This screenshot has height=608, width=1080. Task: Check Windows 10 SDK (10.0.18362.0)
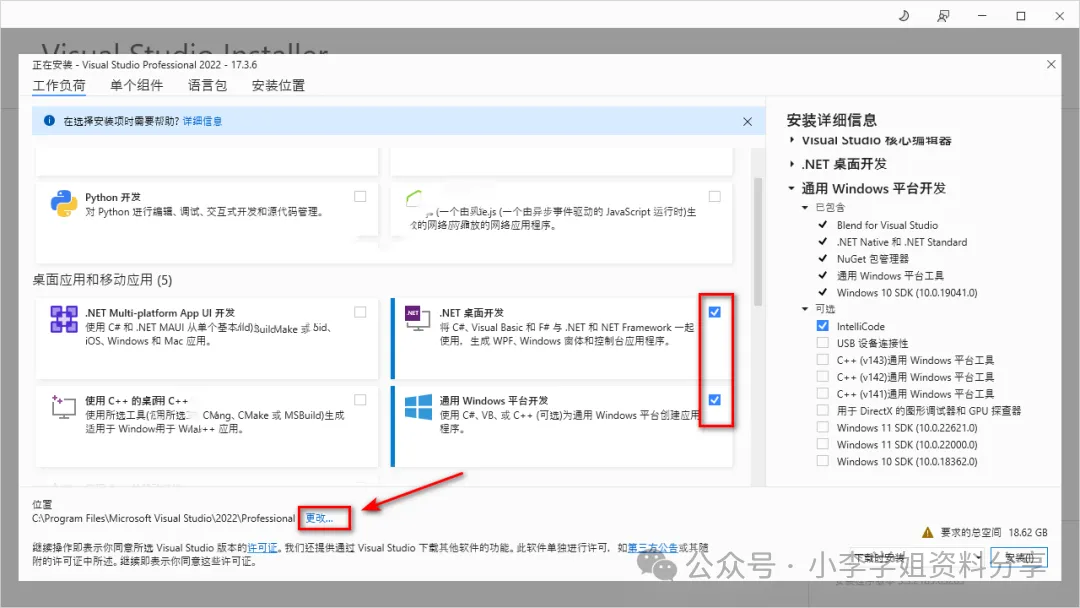click(822, 461)
